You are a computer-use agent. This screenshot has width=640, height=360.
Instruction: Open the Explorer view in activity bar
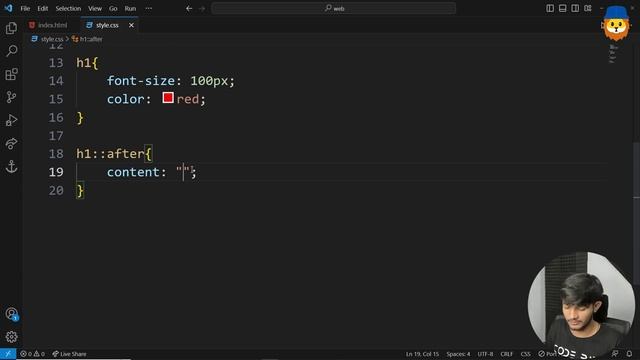tap(11, 28)
